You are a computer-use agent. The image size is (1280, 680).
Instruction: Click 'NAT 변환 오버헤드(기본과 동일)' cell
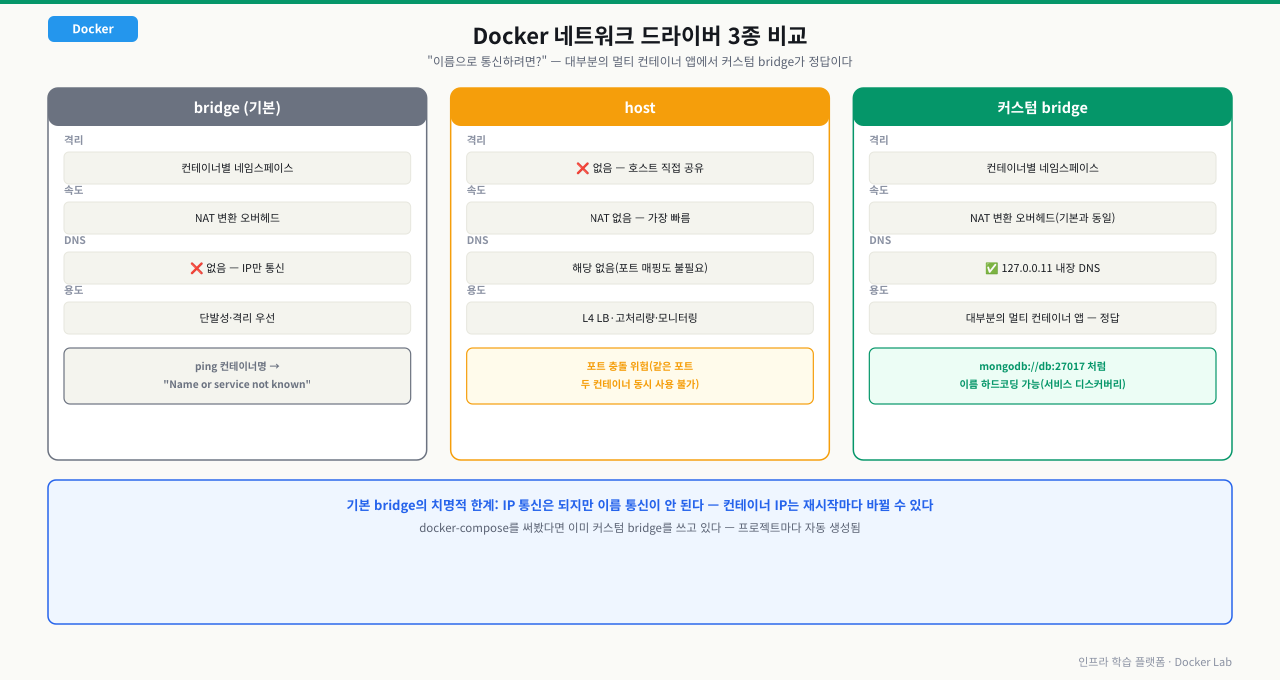coord(1042,218)
